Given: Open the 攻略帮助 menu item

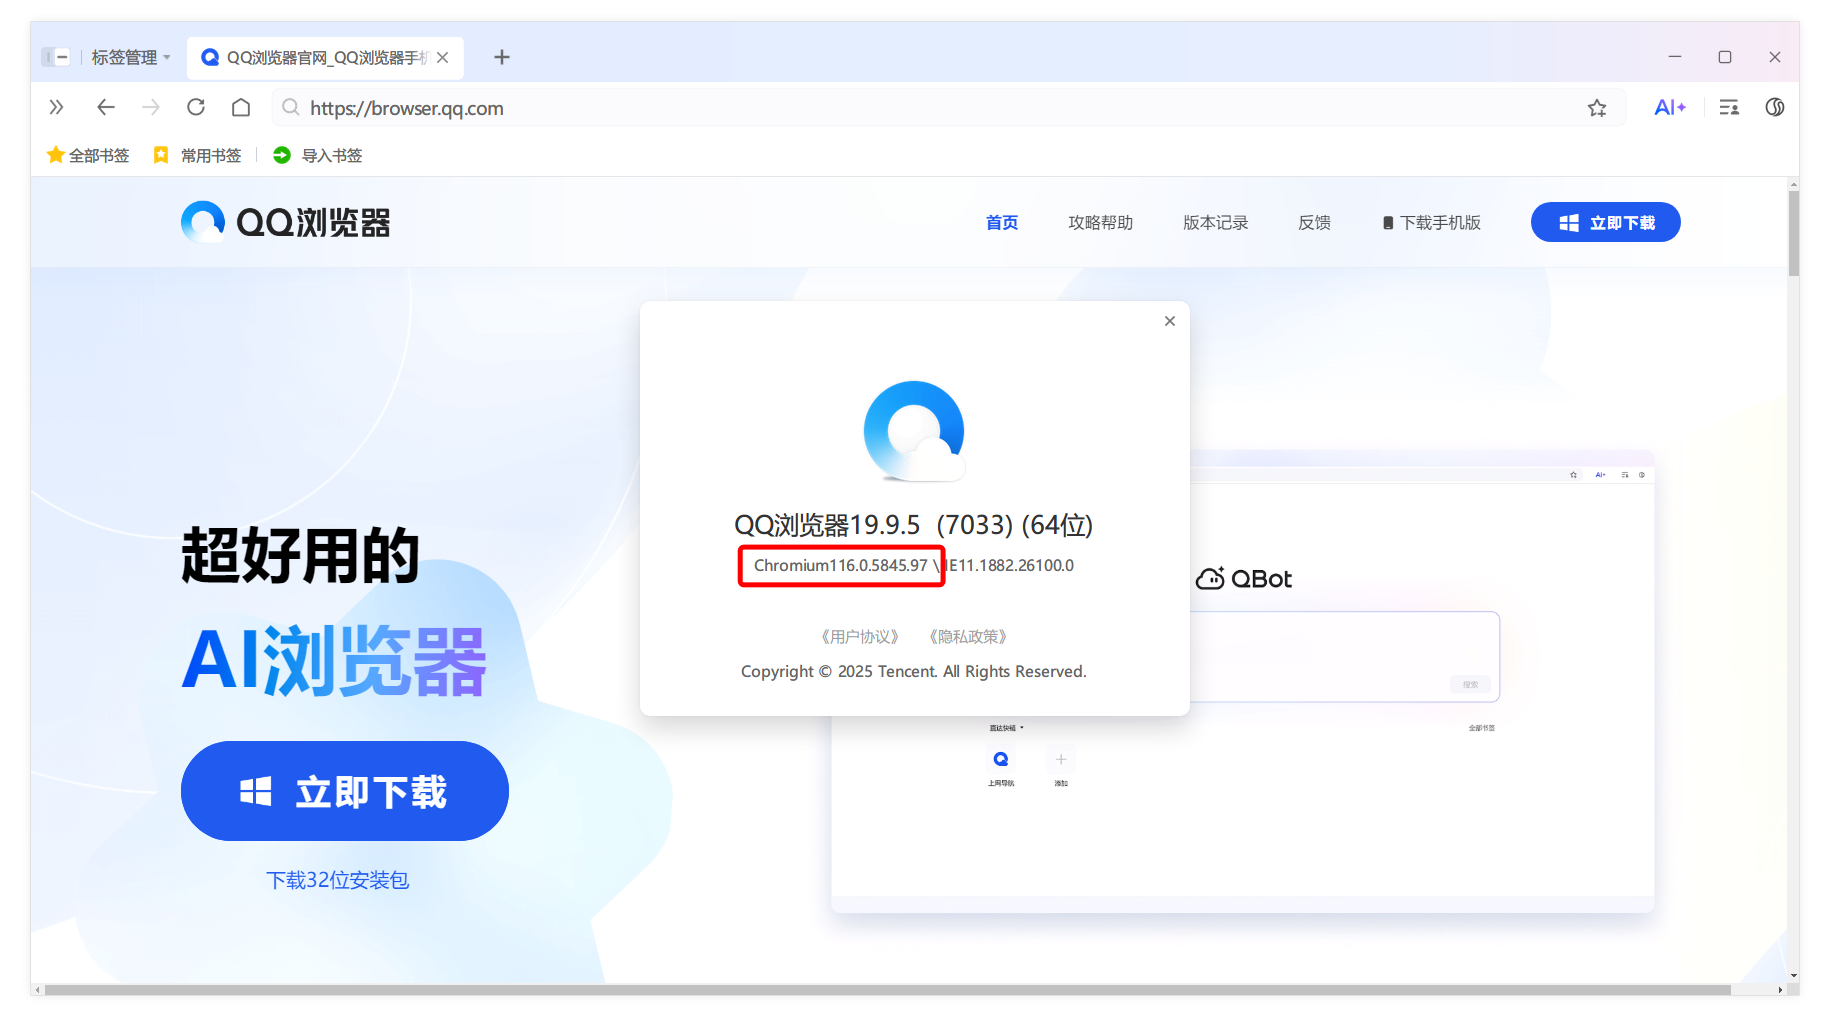Looking at the screenshot, I should pyautogui.click(x=1100, y=222).
